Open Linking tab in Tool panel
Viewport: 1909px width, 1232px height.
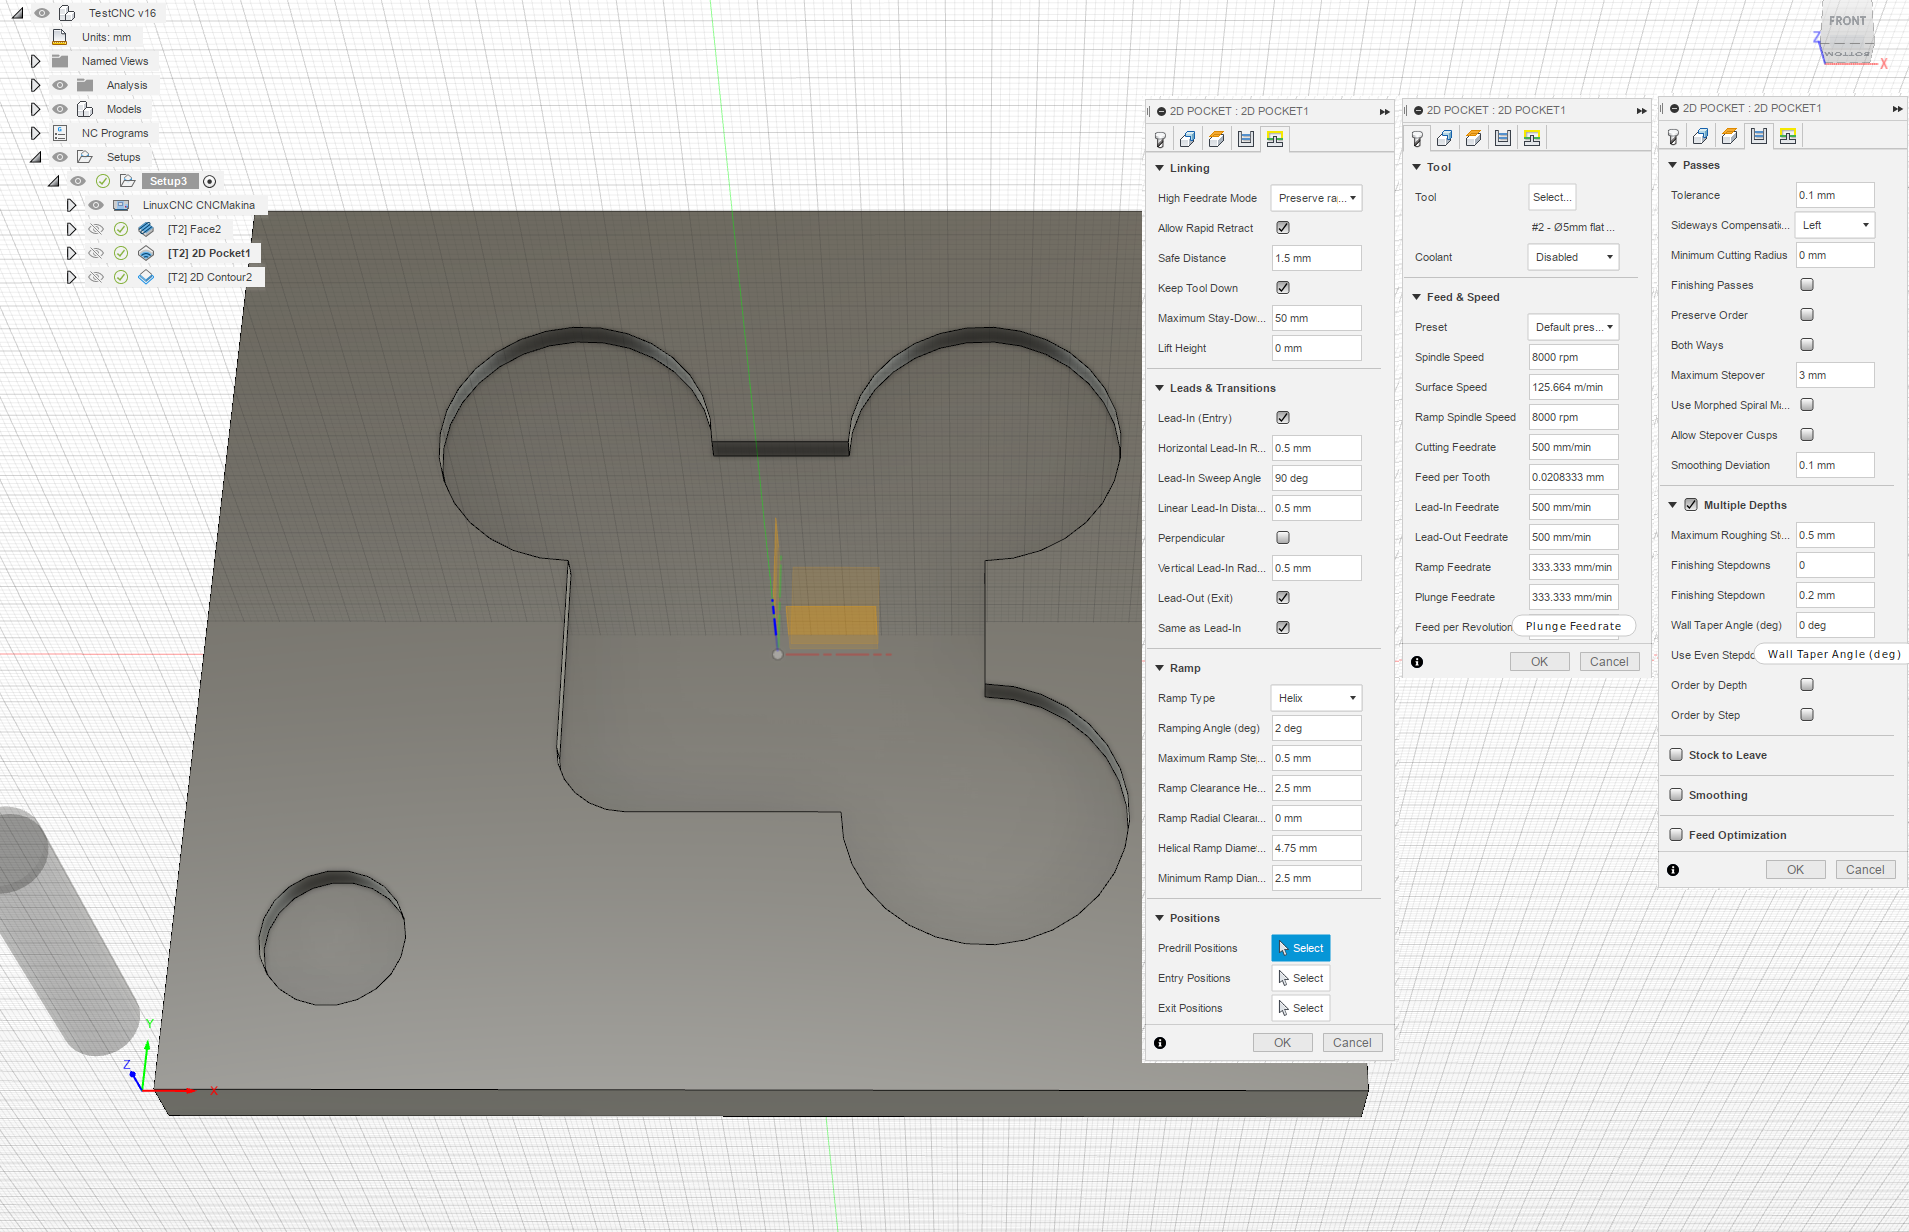tap(1532, 138)
